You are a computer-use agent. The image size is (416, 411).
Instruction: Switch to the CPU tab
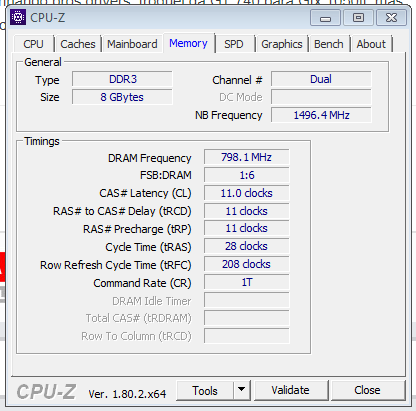pyautogui.click(x=33, y=44)
